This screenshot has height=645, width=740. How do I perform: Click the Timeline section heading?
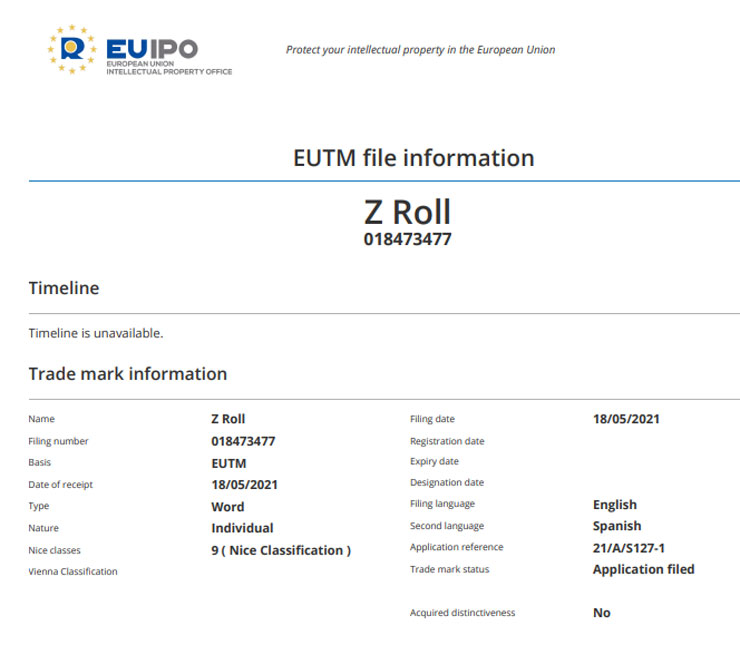pos(64,289)
